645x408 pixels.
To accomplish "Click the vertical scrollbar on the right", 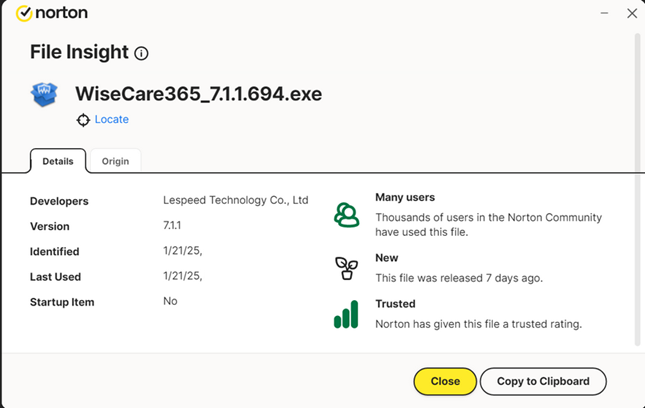I will pyautogui.click(x=638, y=190).
